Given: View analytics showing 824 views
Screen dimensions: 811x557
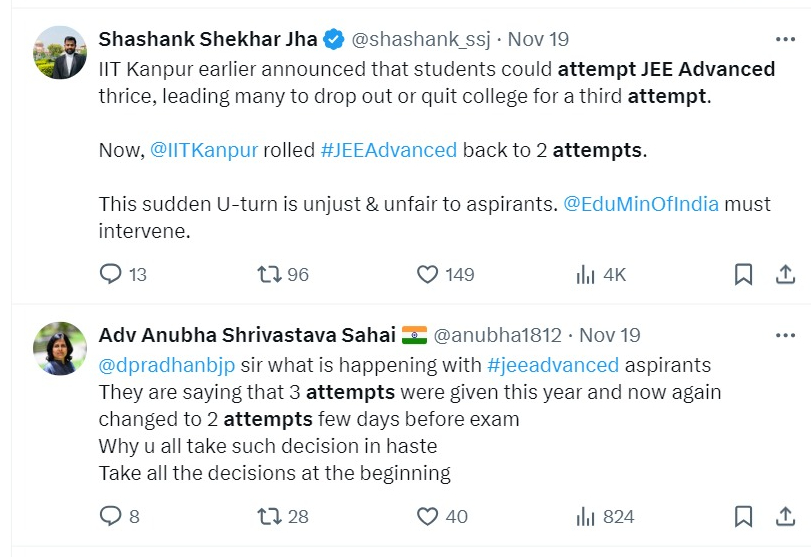Looking at the screenshot, I should pos(586,516).
